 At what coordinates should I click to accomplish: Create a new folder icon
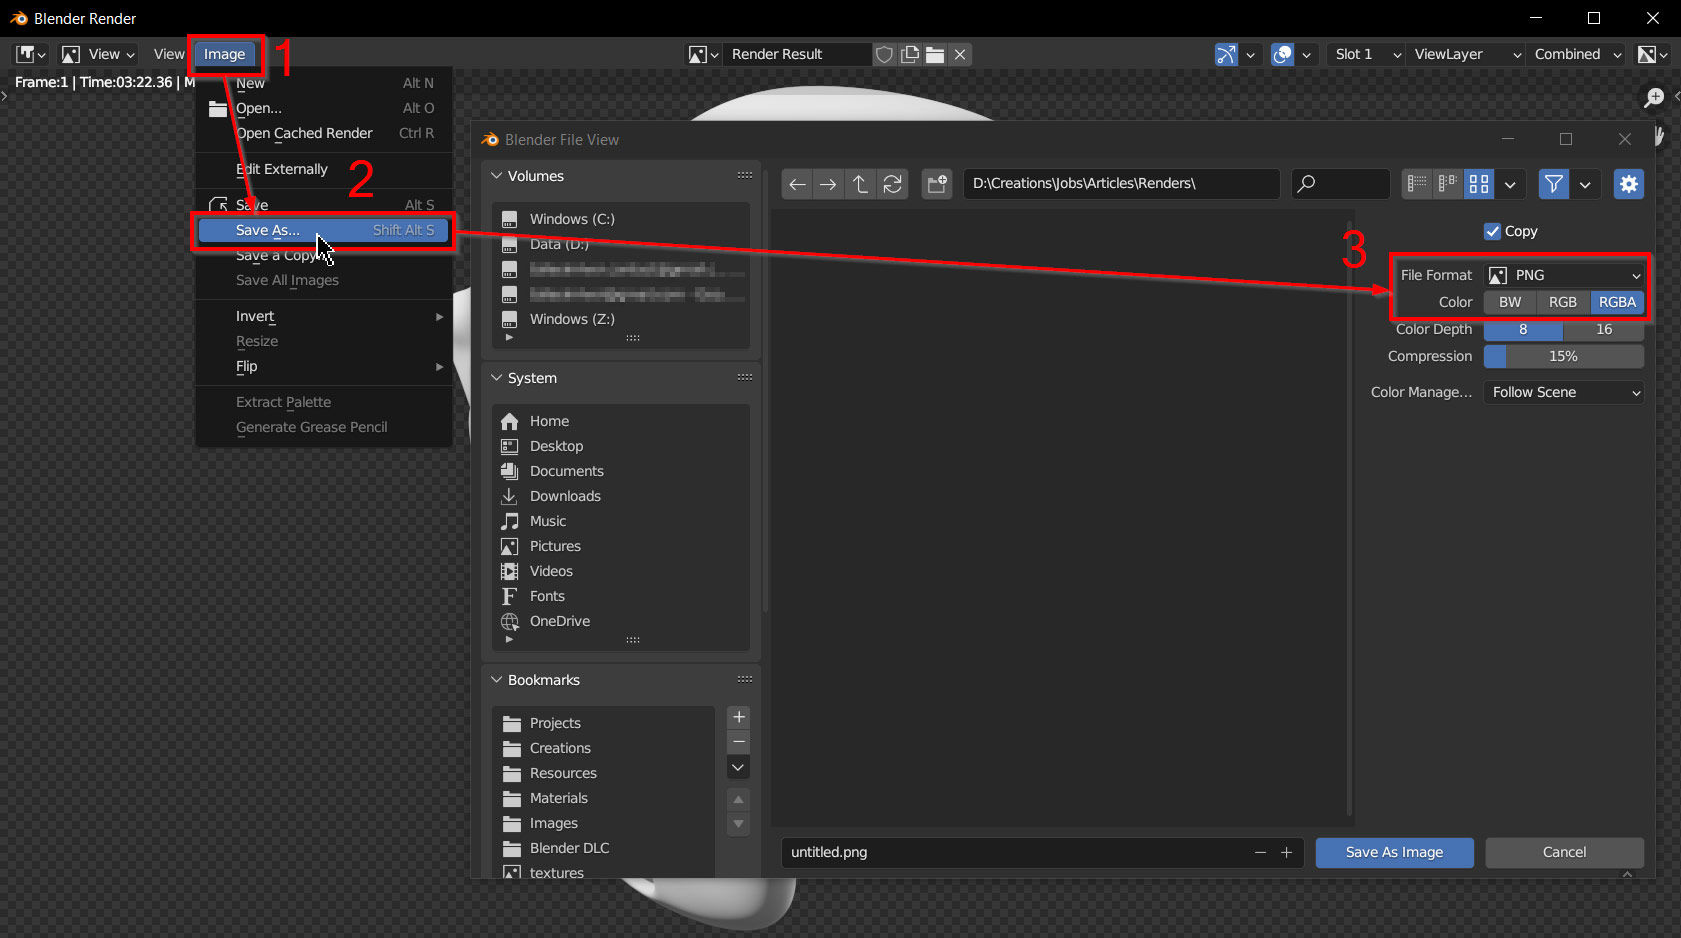pos(937,184)
